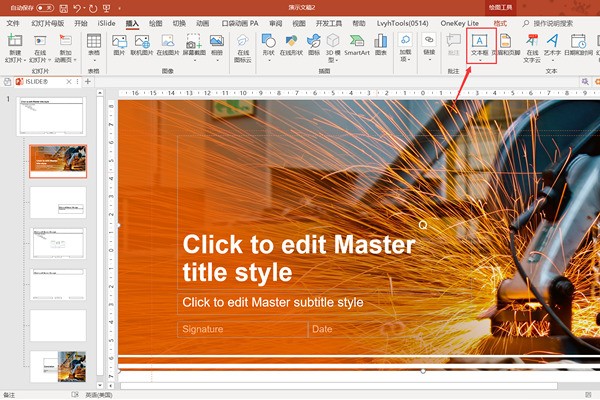Image resolution: width=600 pixels, height=400 pixels.
Task: Switch to the iSlide ribbon tab
Action: coord(106,22)
